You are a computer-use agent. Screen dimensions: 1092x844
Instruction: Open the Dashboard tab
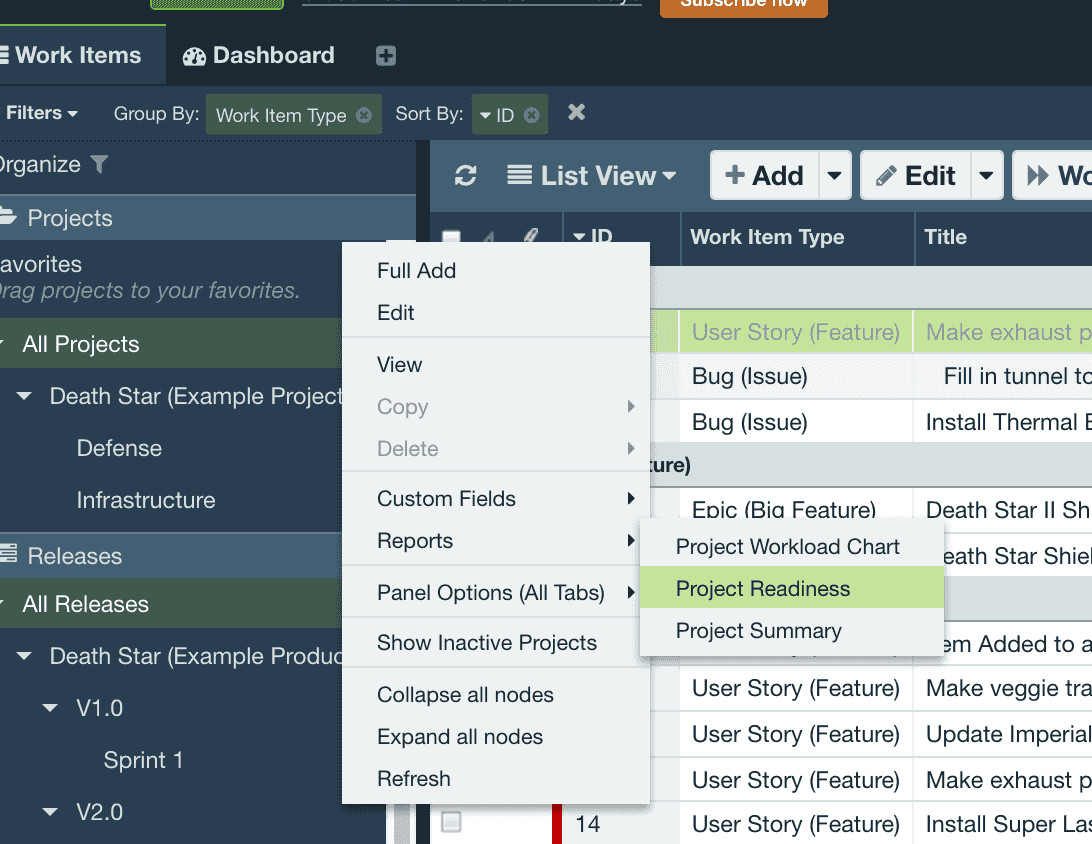[259, 56]
